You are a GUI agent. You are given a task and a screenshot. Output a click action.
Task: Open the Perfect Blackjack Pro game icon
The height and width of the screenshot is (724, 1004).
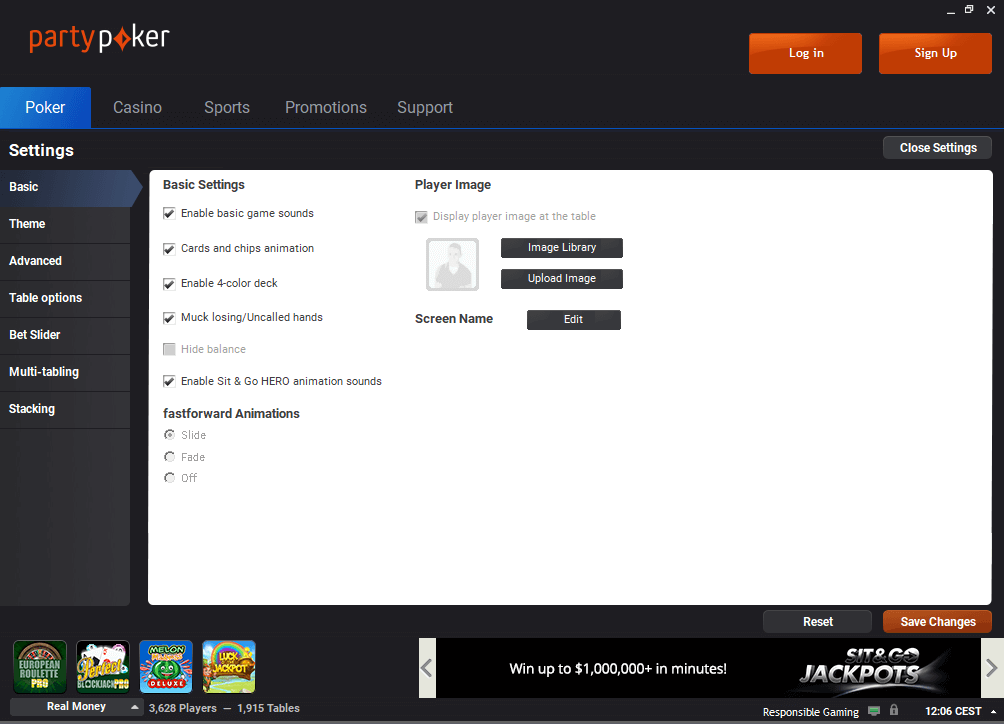point(102,666)
